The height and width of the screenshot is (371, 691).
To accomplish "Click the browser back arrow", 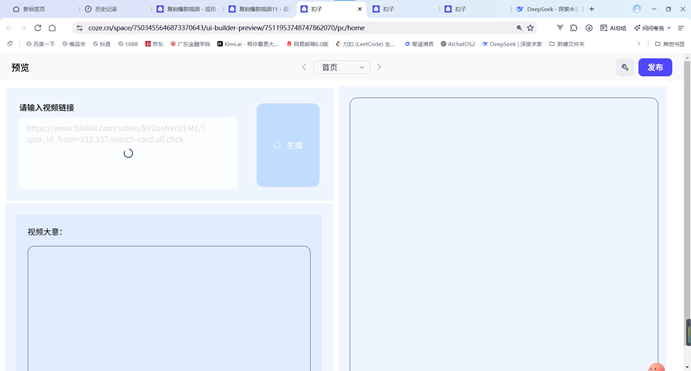I will [9, 28].
